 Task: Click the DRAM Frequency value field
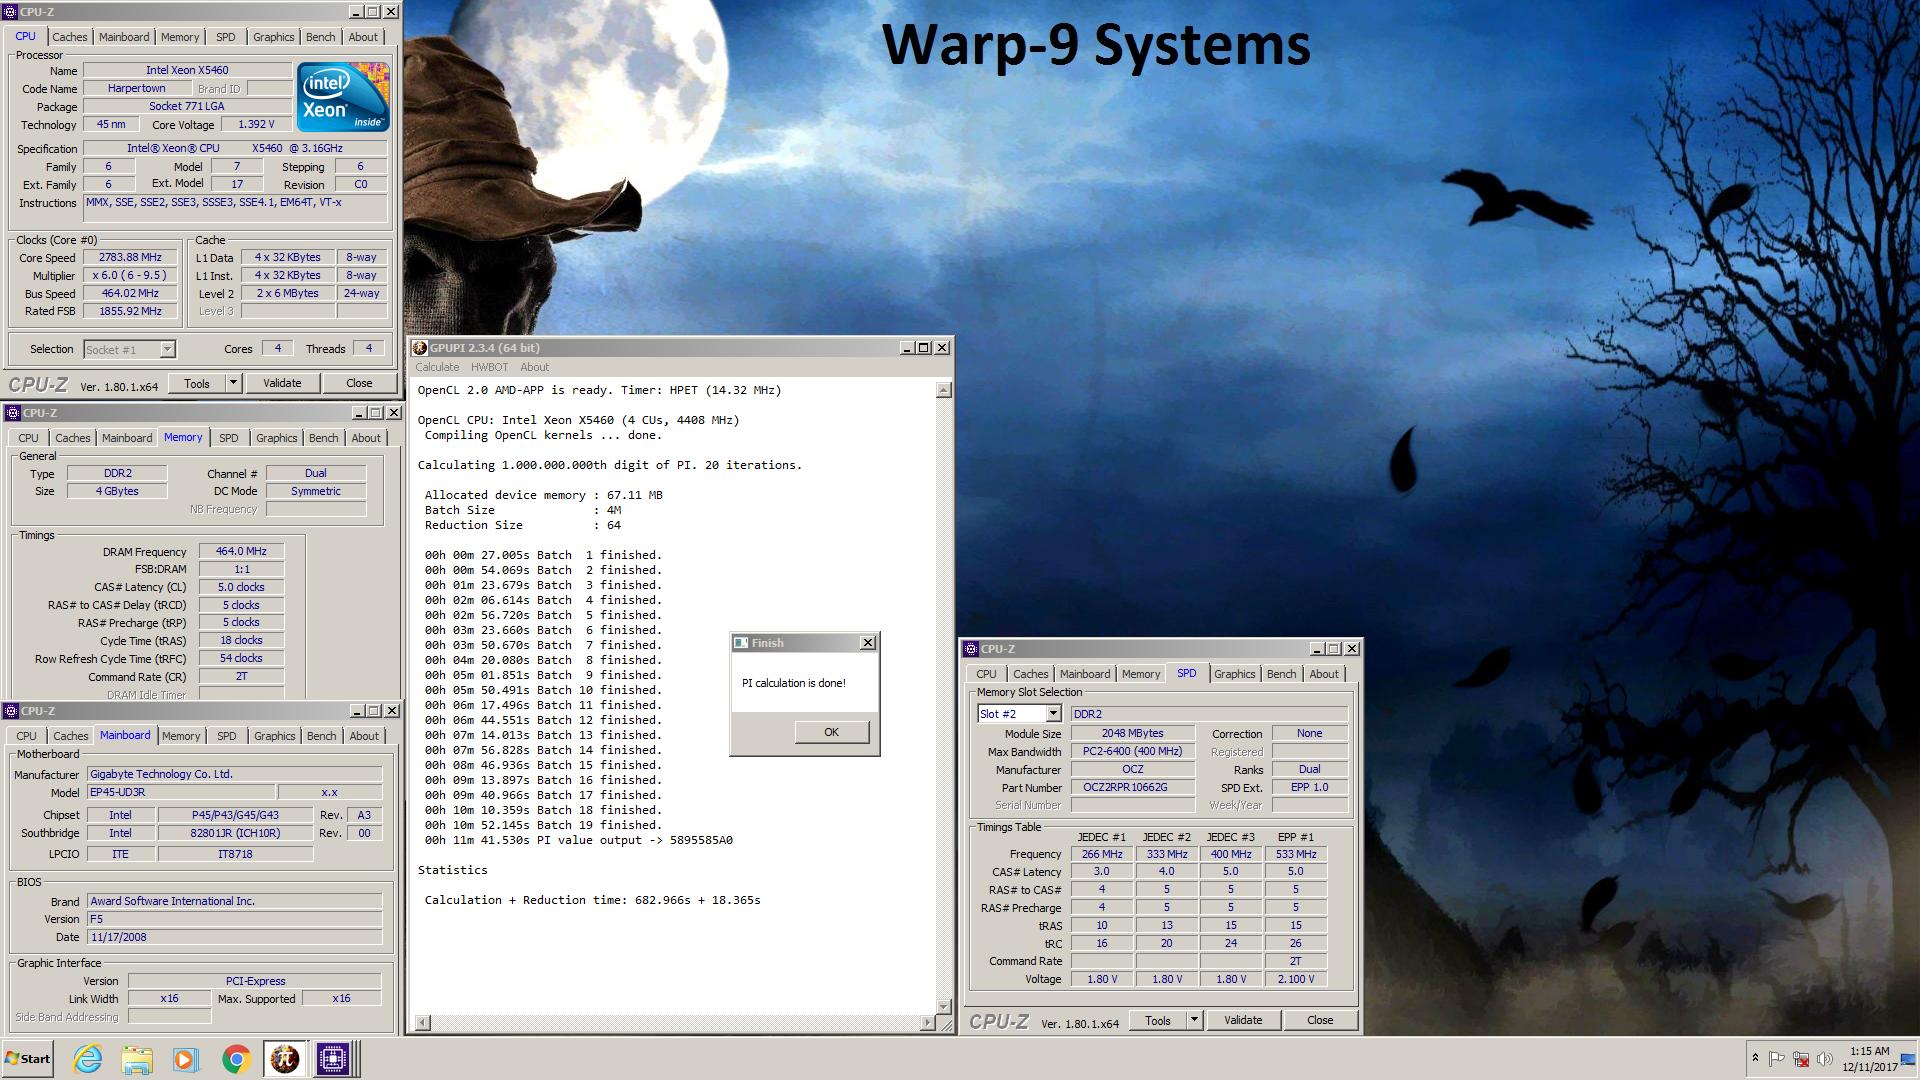(x=241, y=552)
